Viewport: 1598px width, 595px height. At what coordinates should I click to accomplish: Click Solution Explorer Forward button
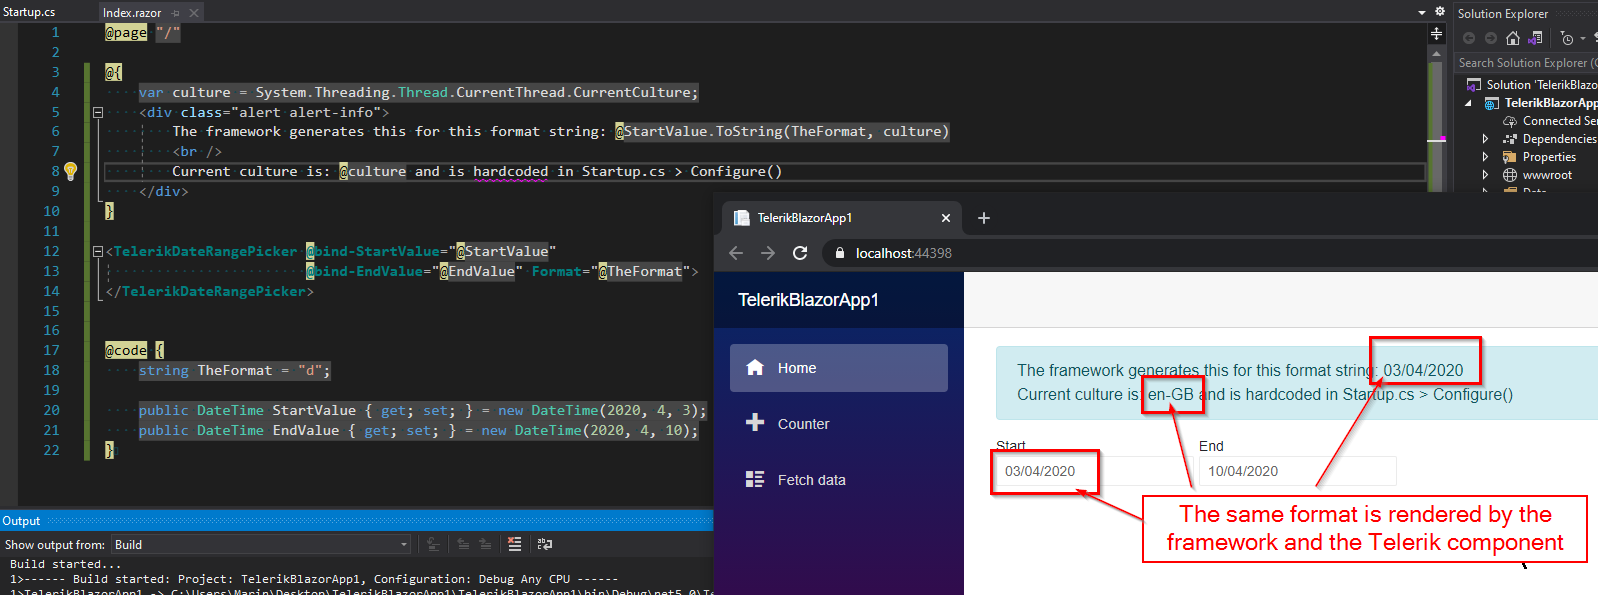pyautogui.click(x=1491, y=38)
